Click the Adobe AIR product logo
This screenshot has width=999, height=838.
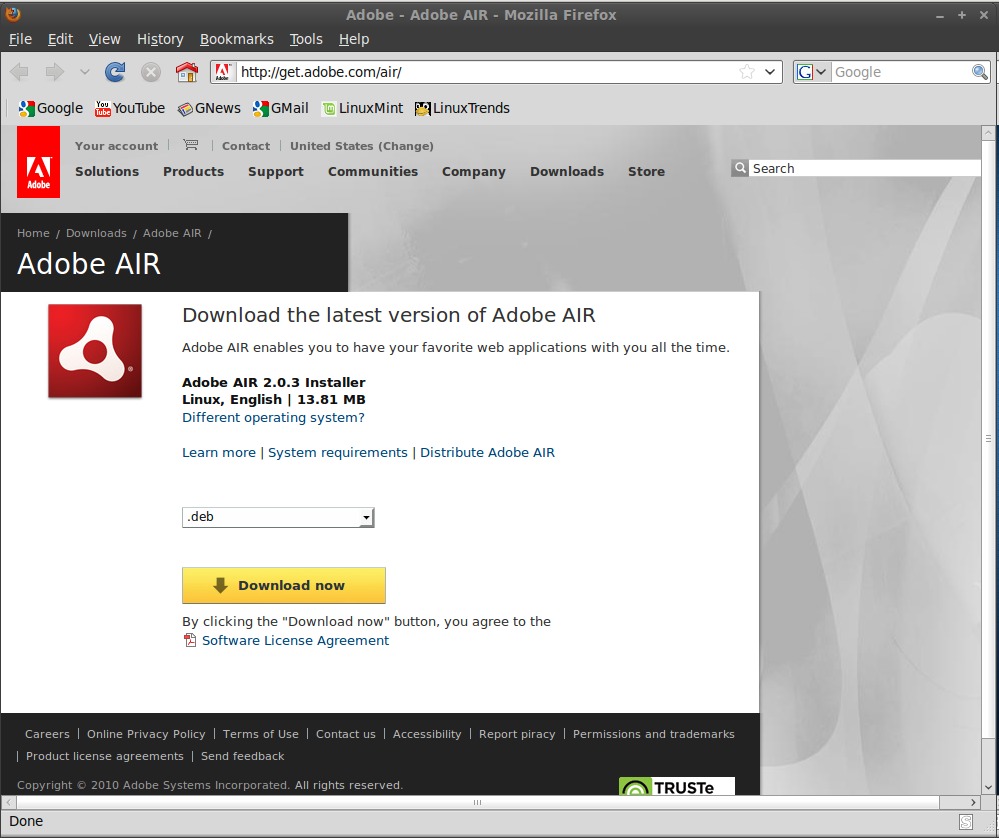95,351
